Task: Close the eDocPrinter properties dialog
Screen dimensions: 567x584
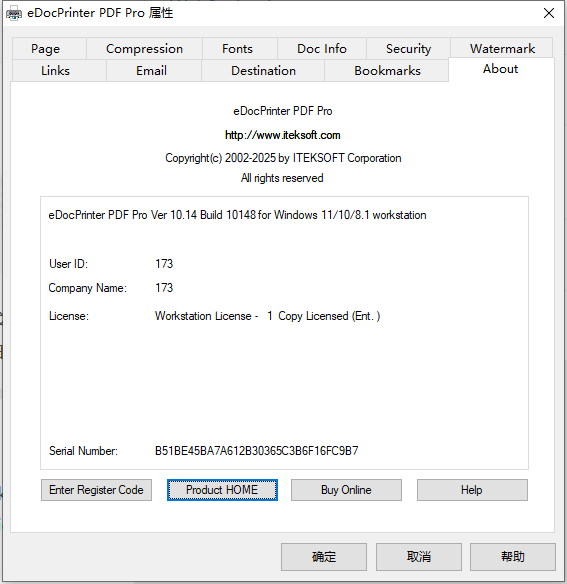Action: click(x=548, y=13)
